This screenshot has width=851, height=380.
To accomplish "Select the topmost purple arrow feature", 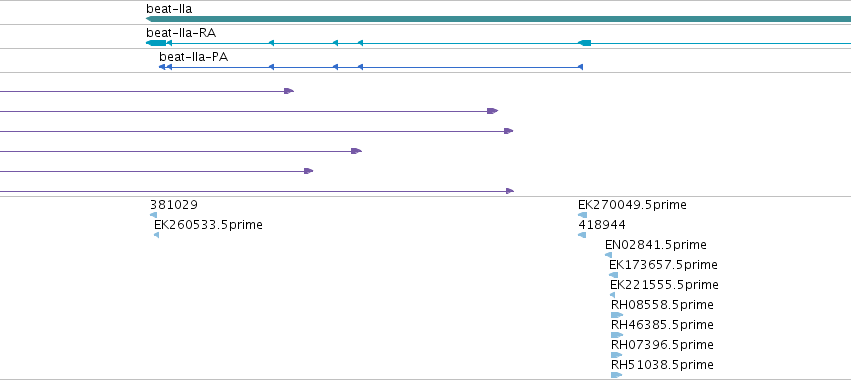I will [147, 91].
